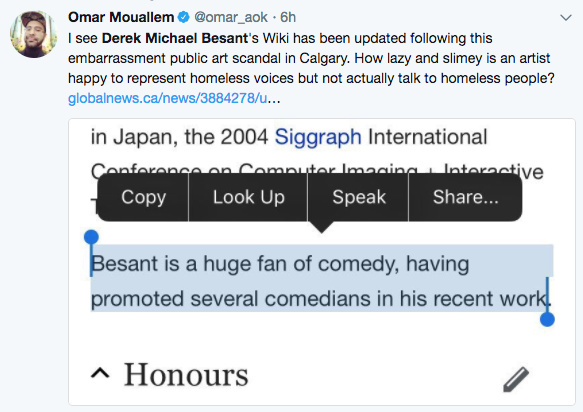The image size is (583, 412).
Task: Click the Honours section heading
Action: pos(186,374)
